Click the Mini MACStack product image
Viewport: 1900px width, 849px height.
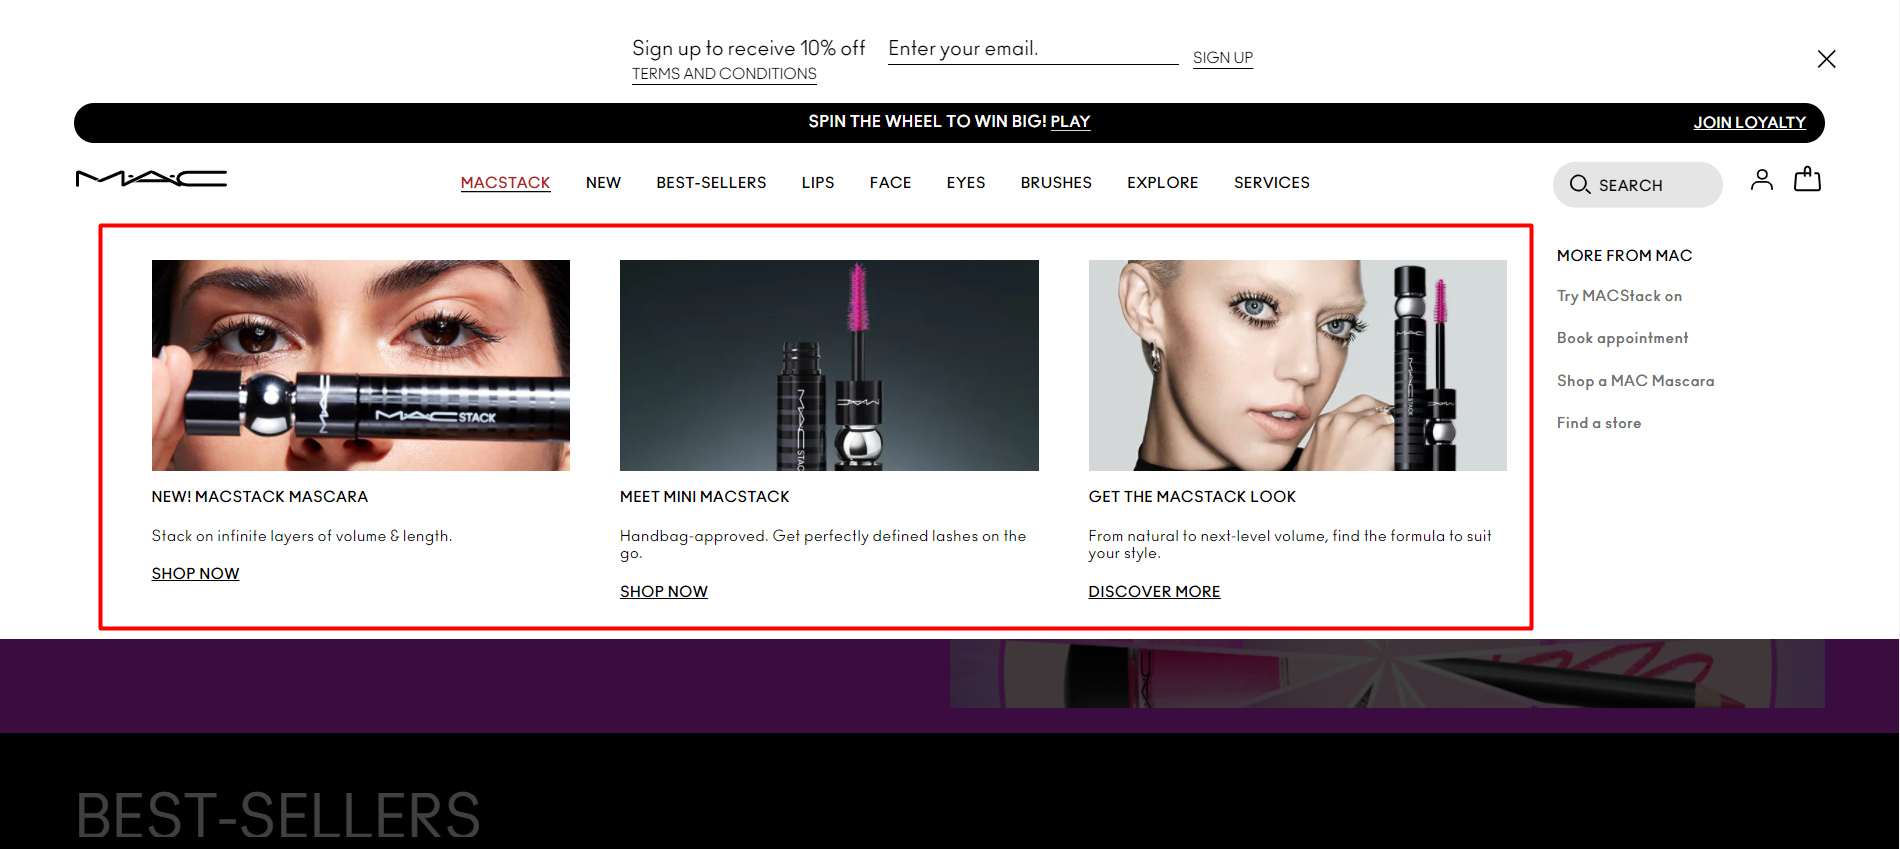pyautogui.click(x=829, y=365)
